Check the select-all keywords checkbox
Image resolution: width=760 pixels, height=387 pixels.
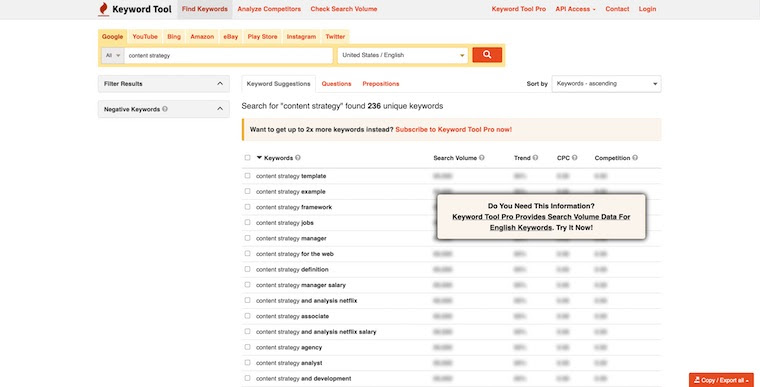tap(247, 158)
